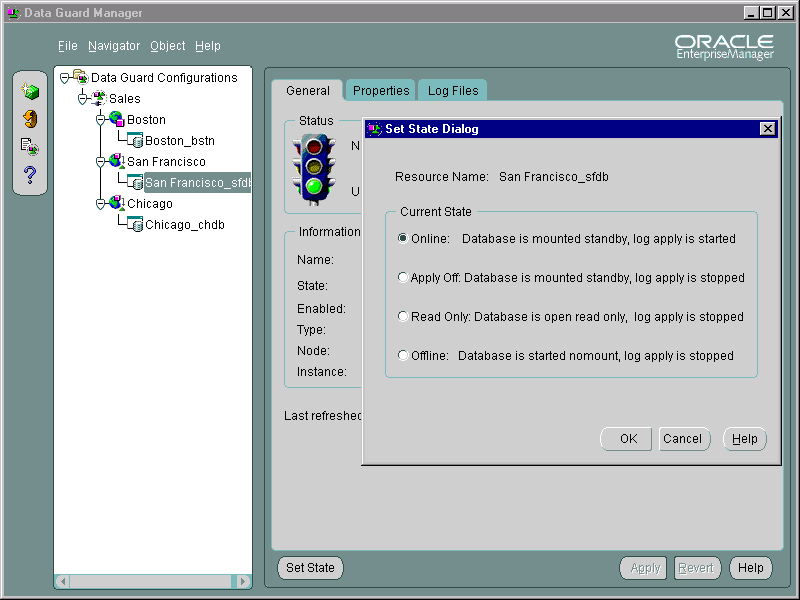Image resolution: width=800 pixels, height=600 pixels.
Task: Select the Apply Off state radio button
Action: (403, 278)
